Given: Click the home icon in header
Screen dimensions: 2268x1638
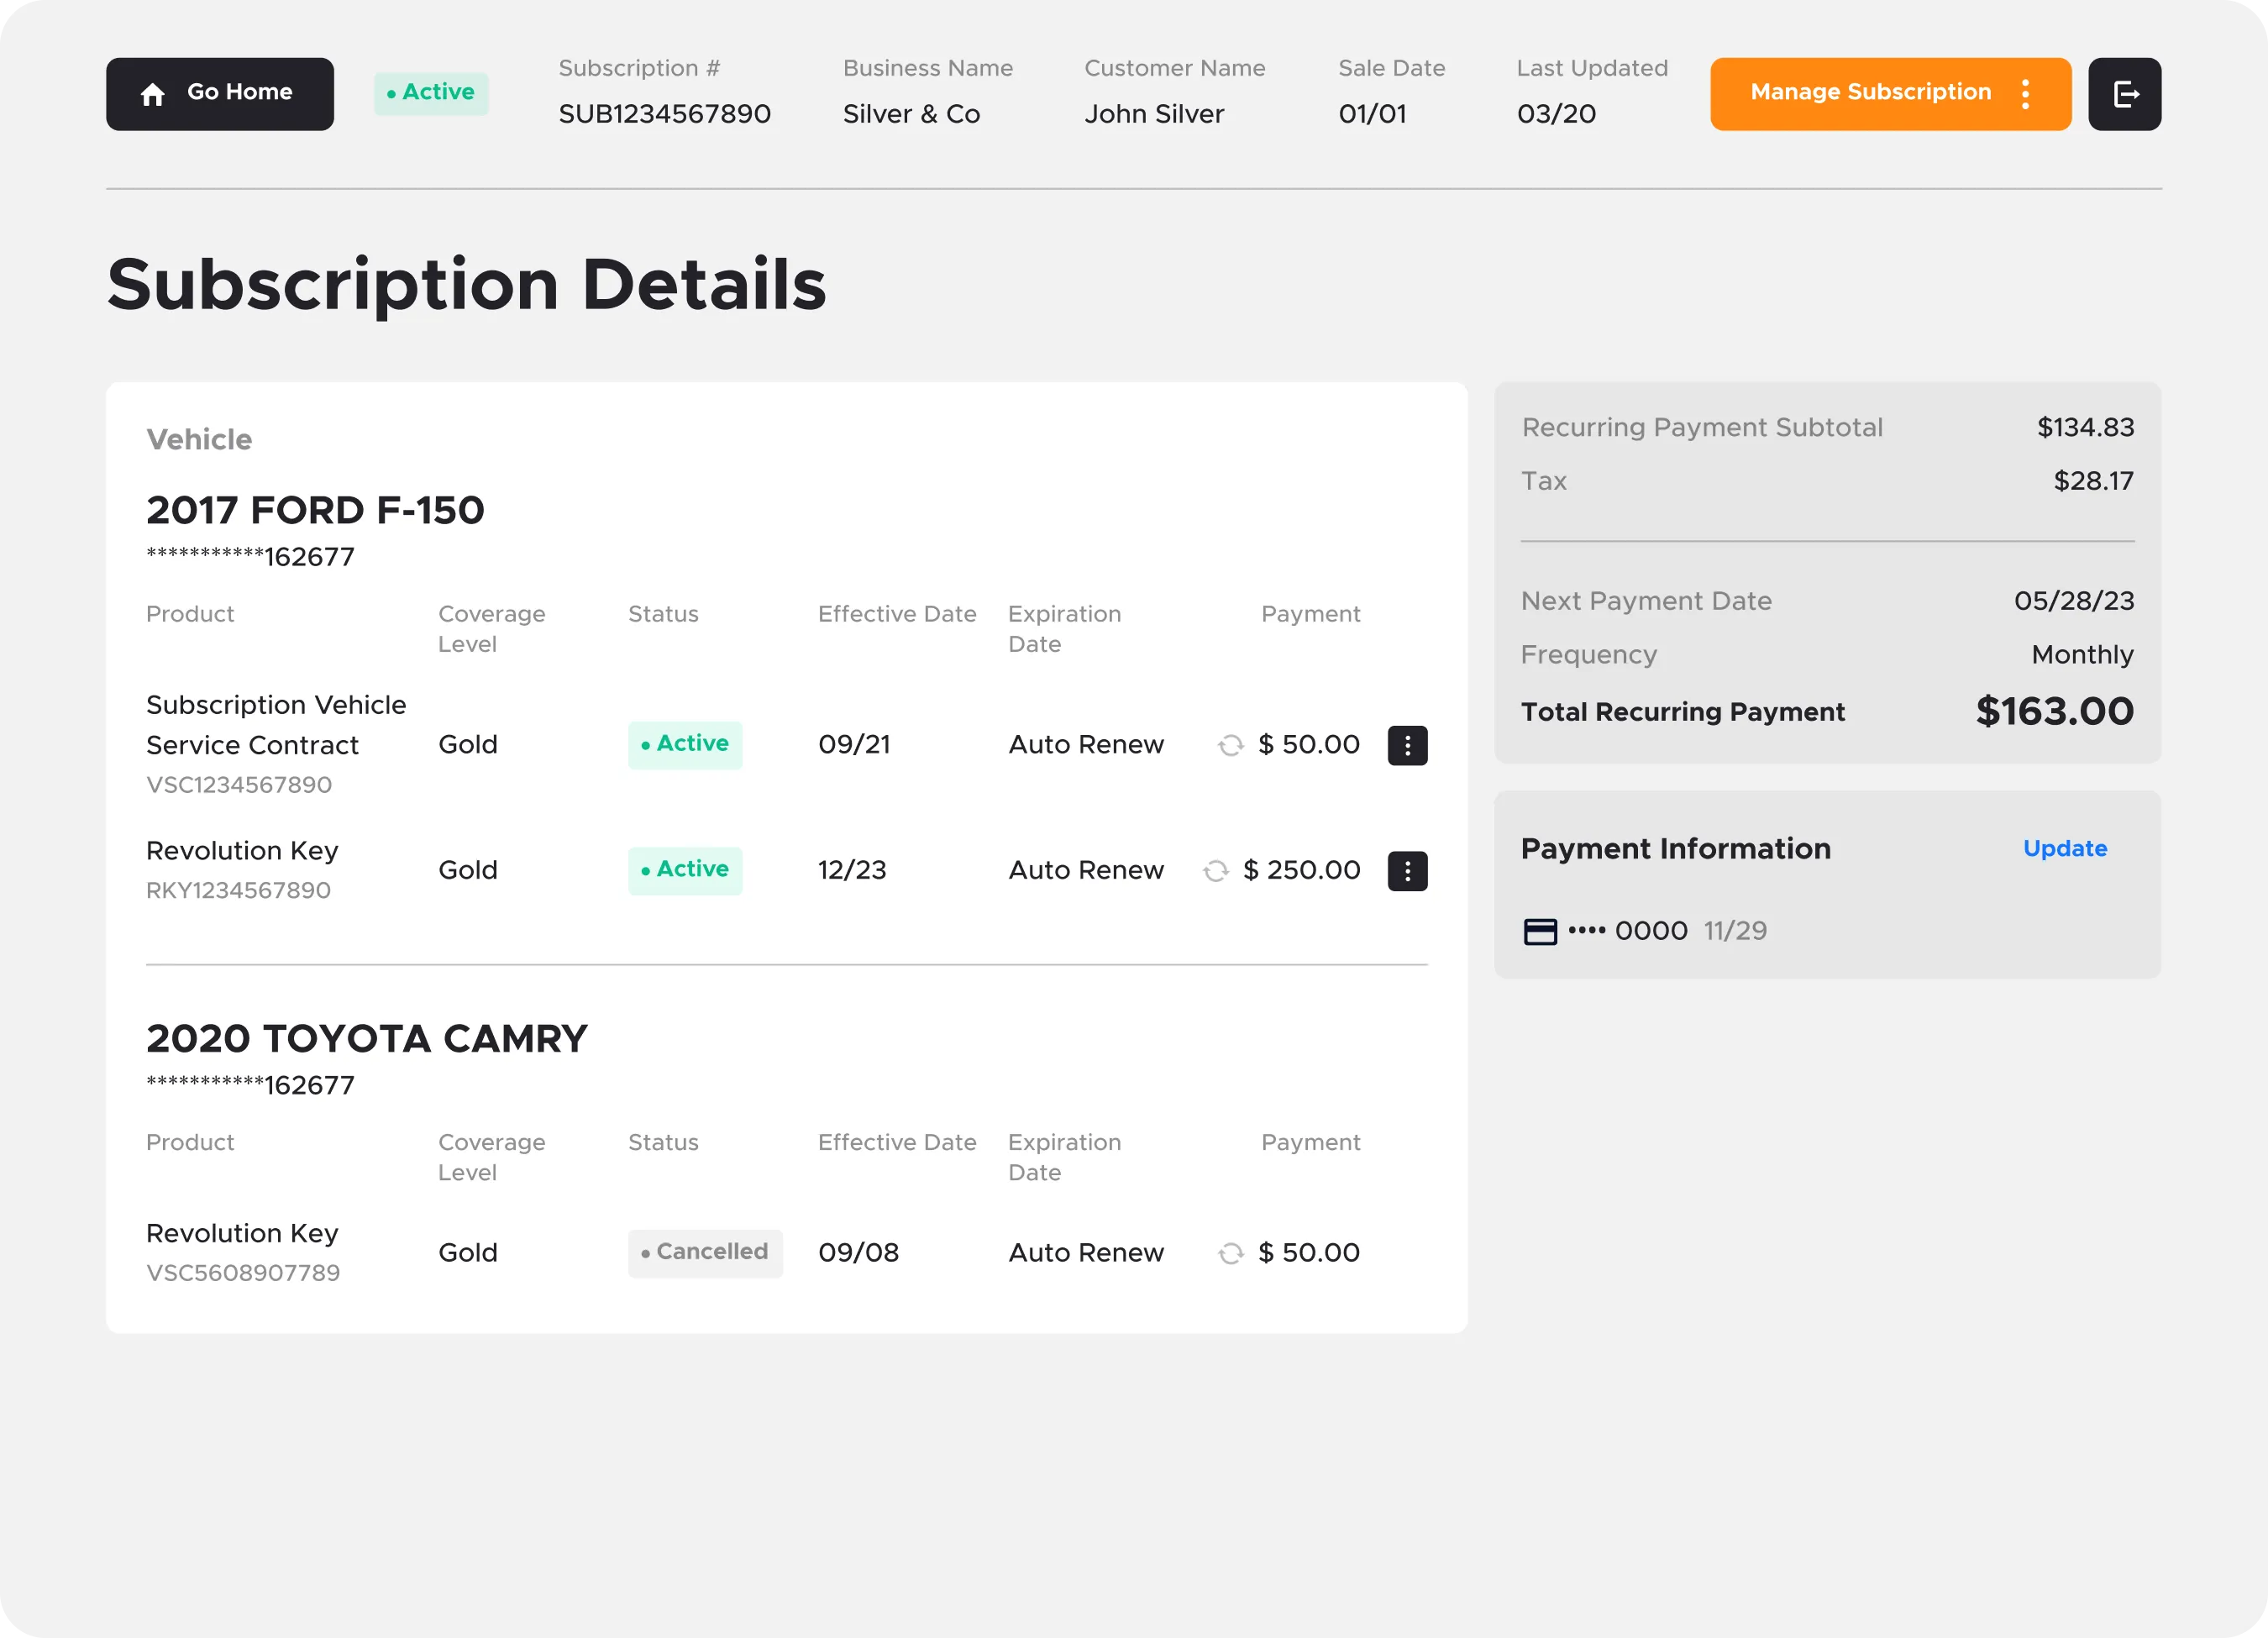Looking at the screenshot, I should pos(153,95).
